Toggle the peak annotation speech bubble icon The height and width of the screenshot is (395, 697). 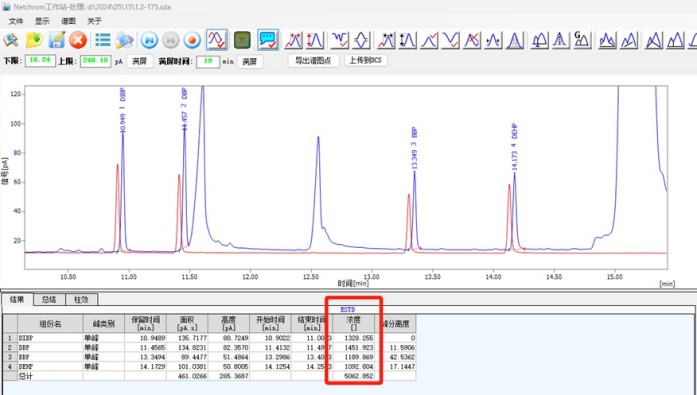click(x=268, y=40)
